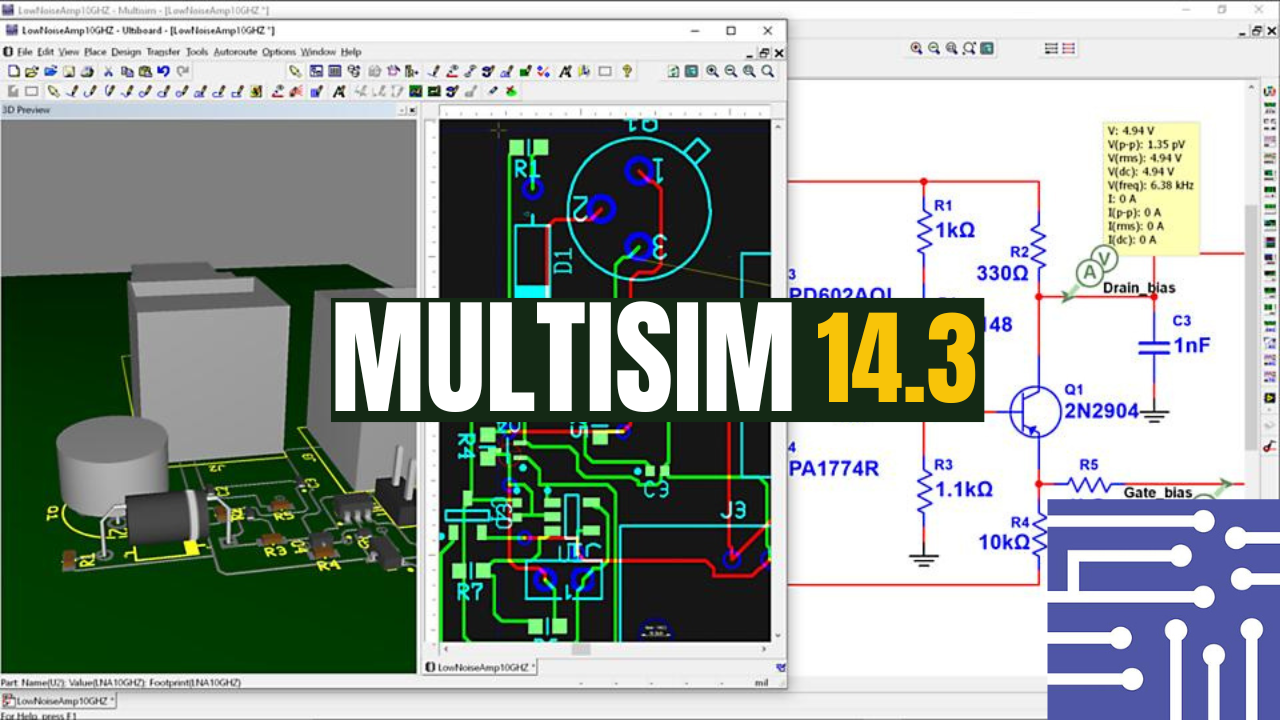The image size is (1280, 720).
Task: Click the Gate_bias net label
Action: click(1157, 492)
